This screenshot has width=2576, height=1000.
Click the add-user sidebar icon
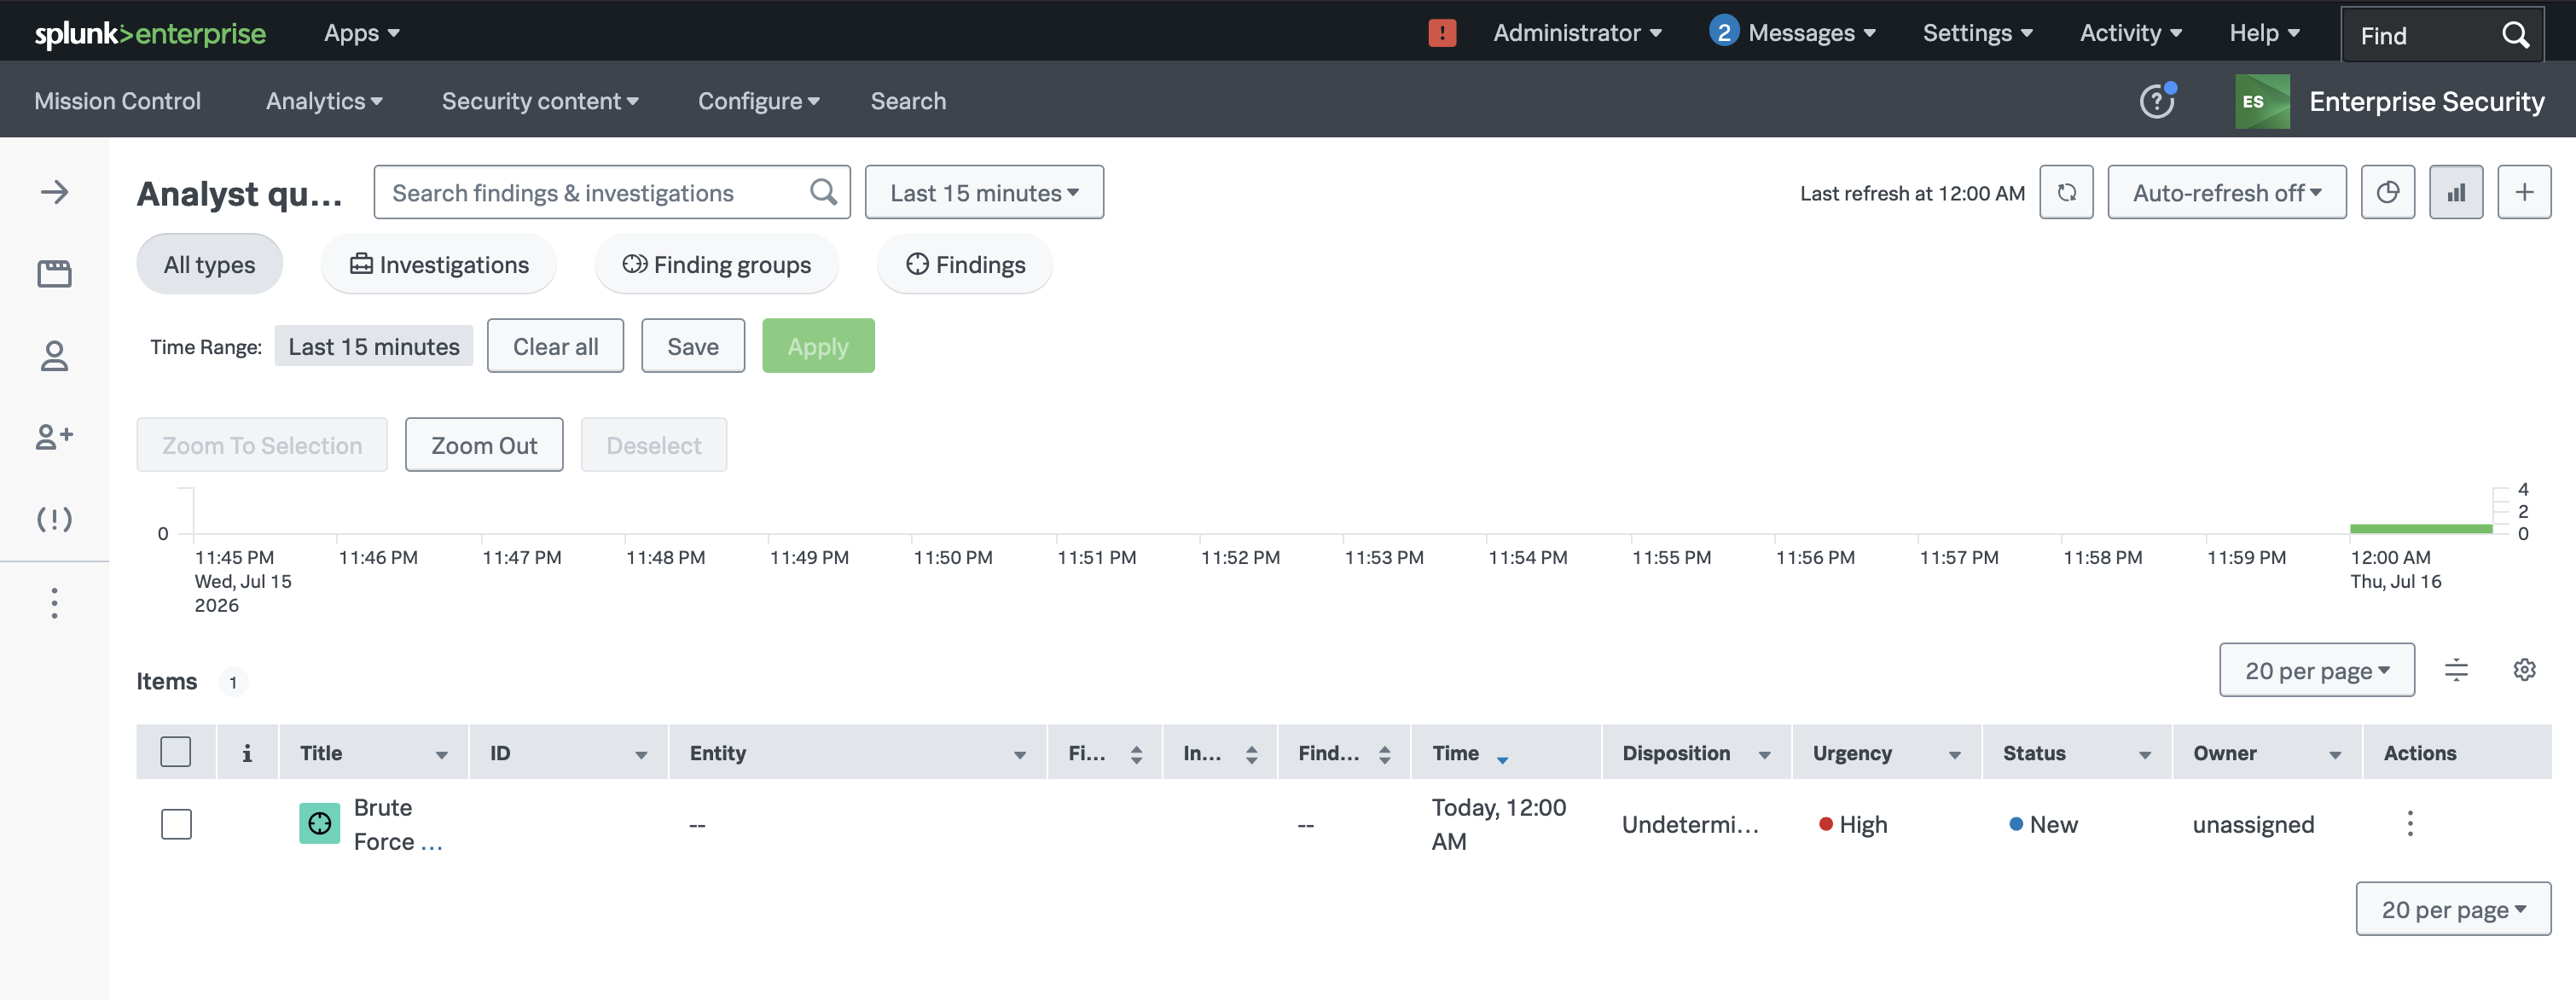click(x=54, y=436)
